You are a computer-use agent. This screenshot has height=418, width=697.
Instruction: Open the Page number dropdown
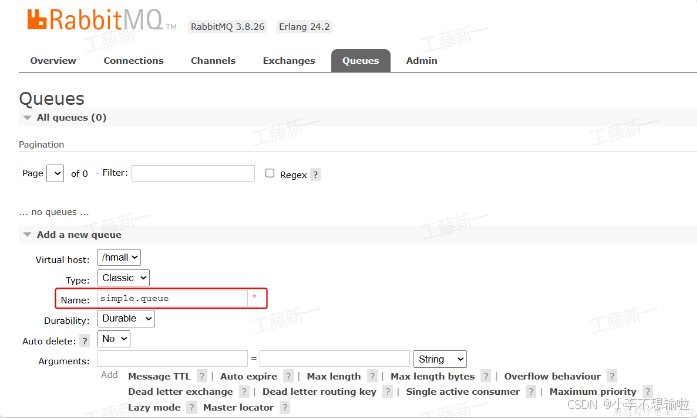[x=55, y=173]
